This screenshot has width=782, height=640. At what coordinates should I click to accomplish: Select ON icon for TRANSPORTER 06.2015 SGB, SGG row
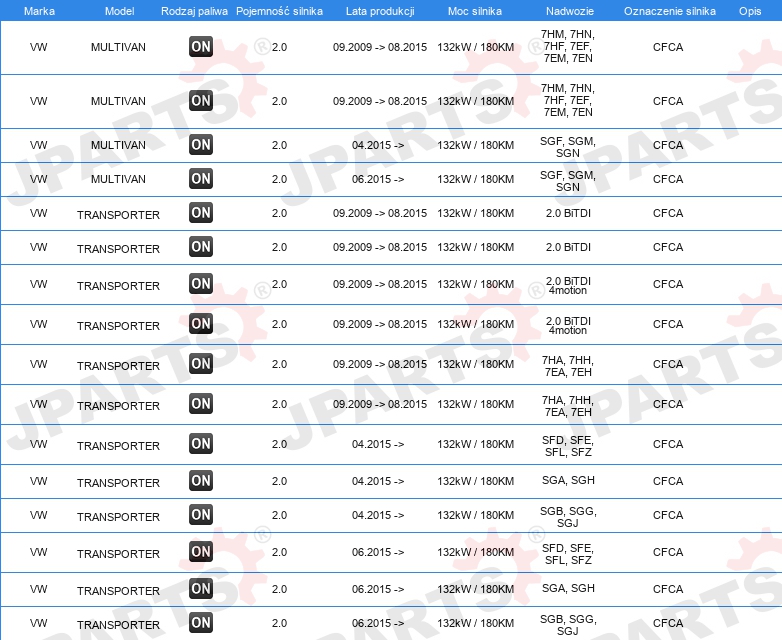(x=201, y=622)
